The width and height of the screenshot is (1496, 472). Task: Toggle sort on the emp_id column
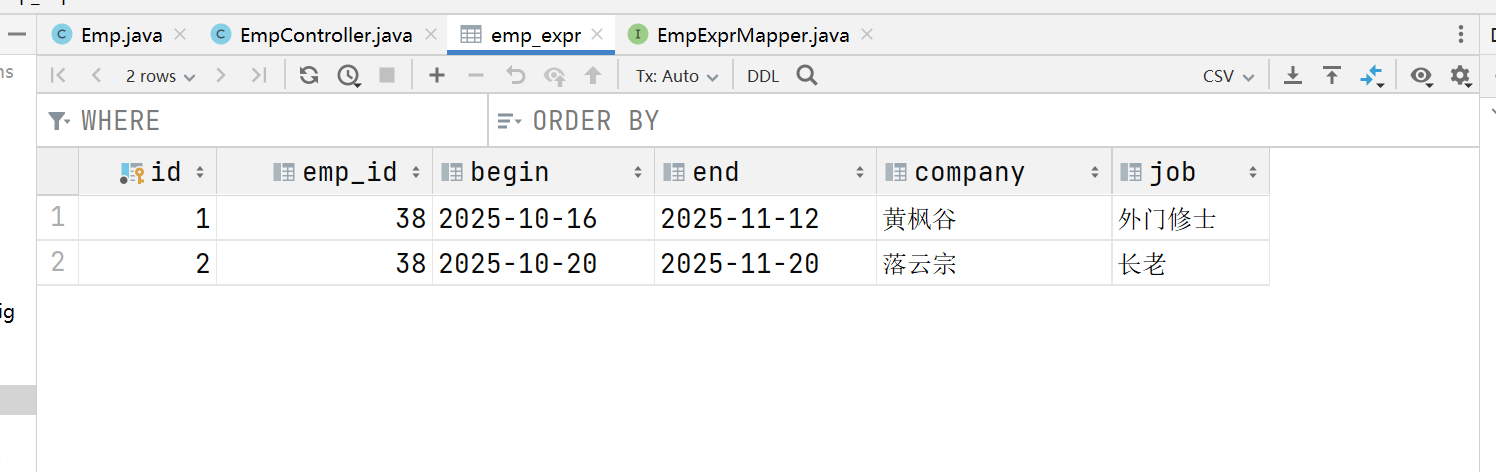click(x=415, y=173)
